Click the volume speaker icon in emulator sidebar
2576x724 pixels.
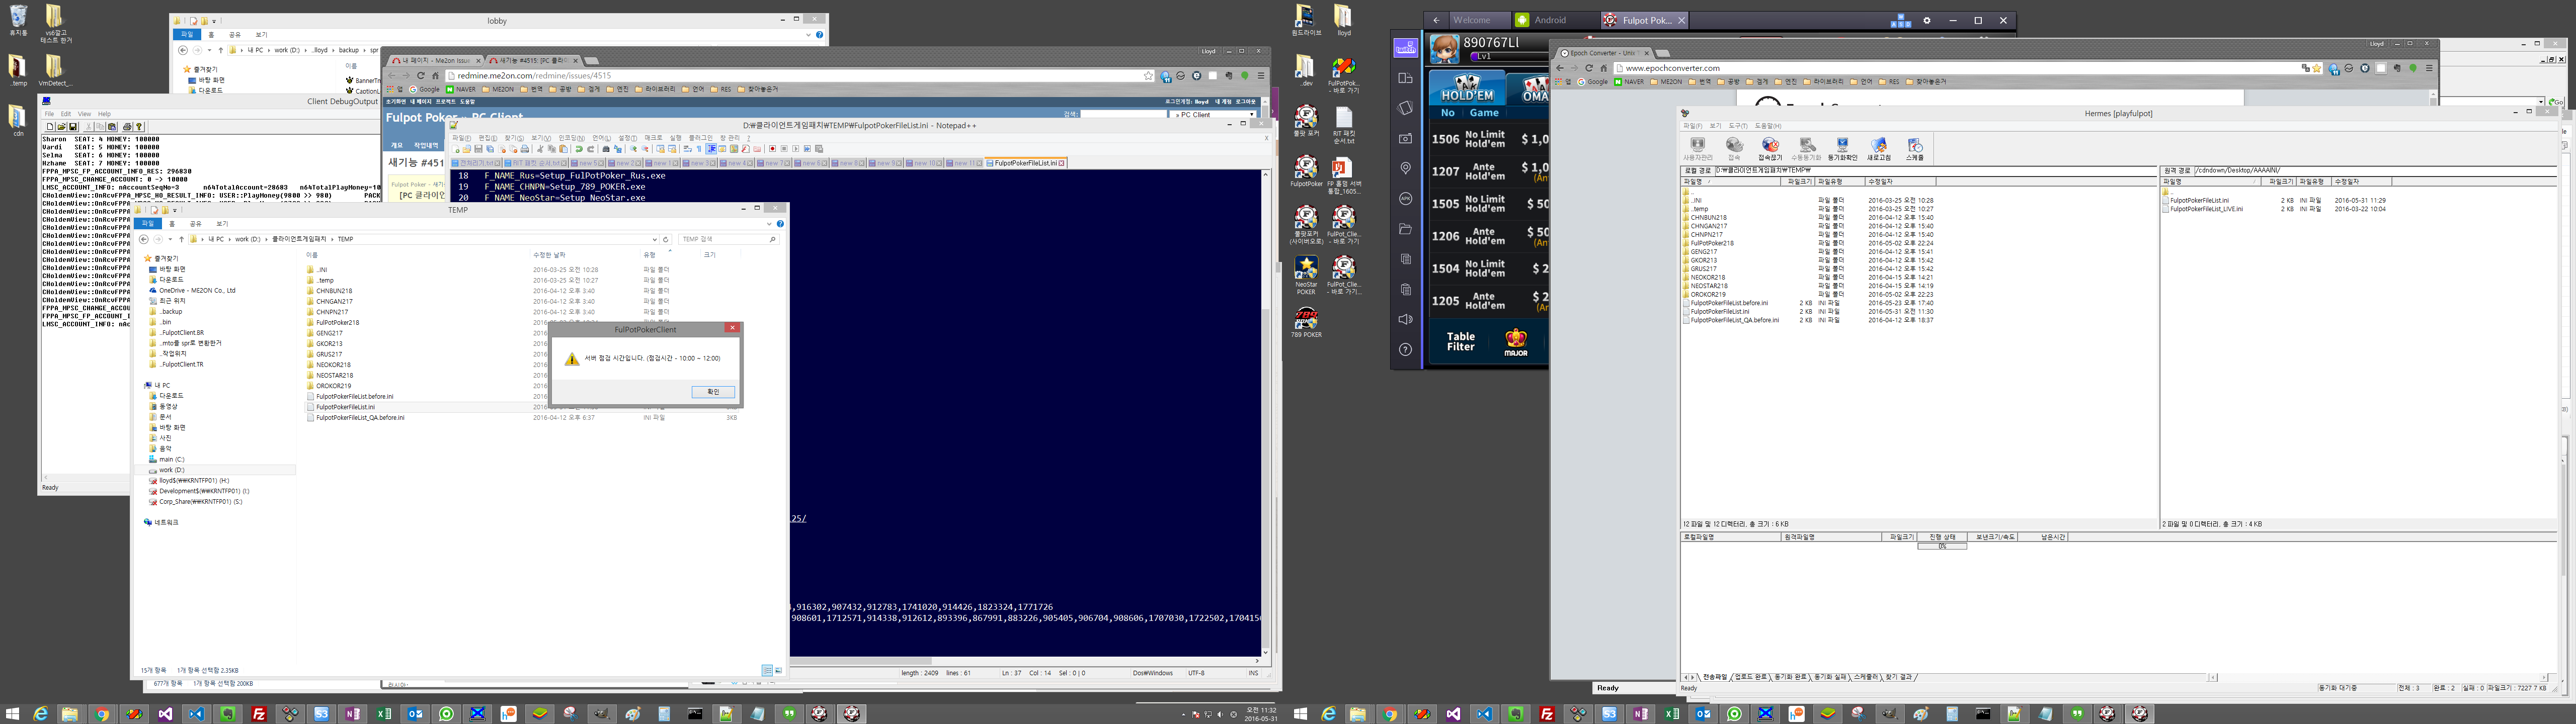1406,319
